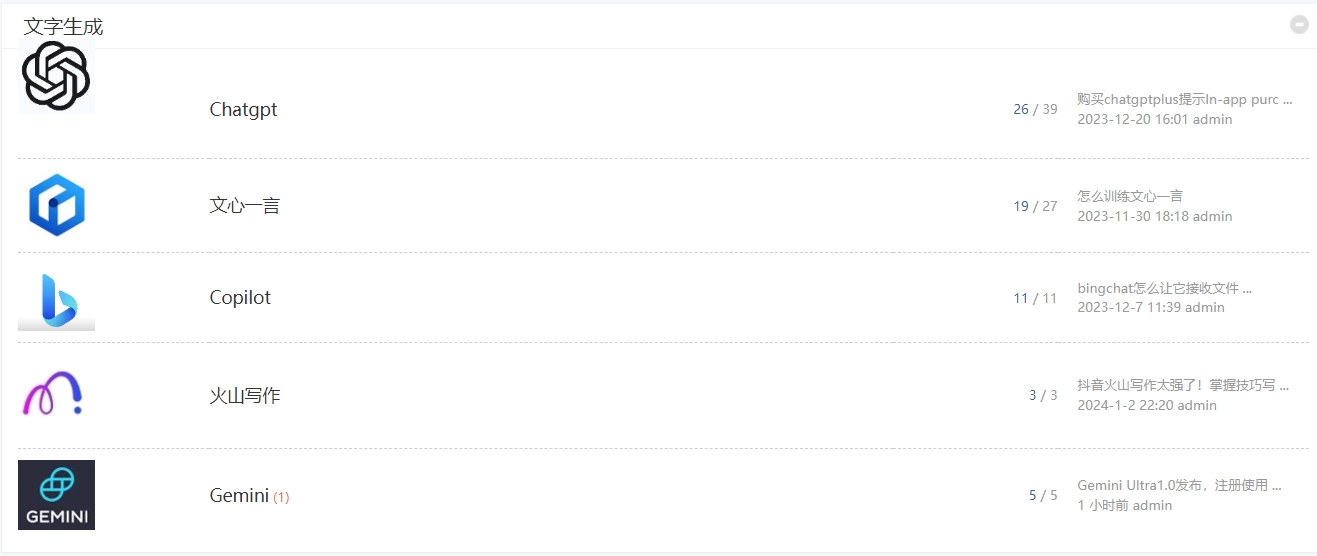Image resolution: width=1317 pixels, height=556 pixels.
Task: Click the Copilot Bing logo icon
Action: tap(56, 301)
